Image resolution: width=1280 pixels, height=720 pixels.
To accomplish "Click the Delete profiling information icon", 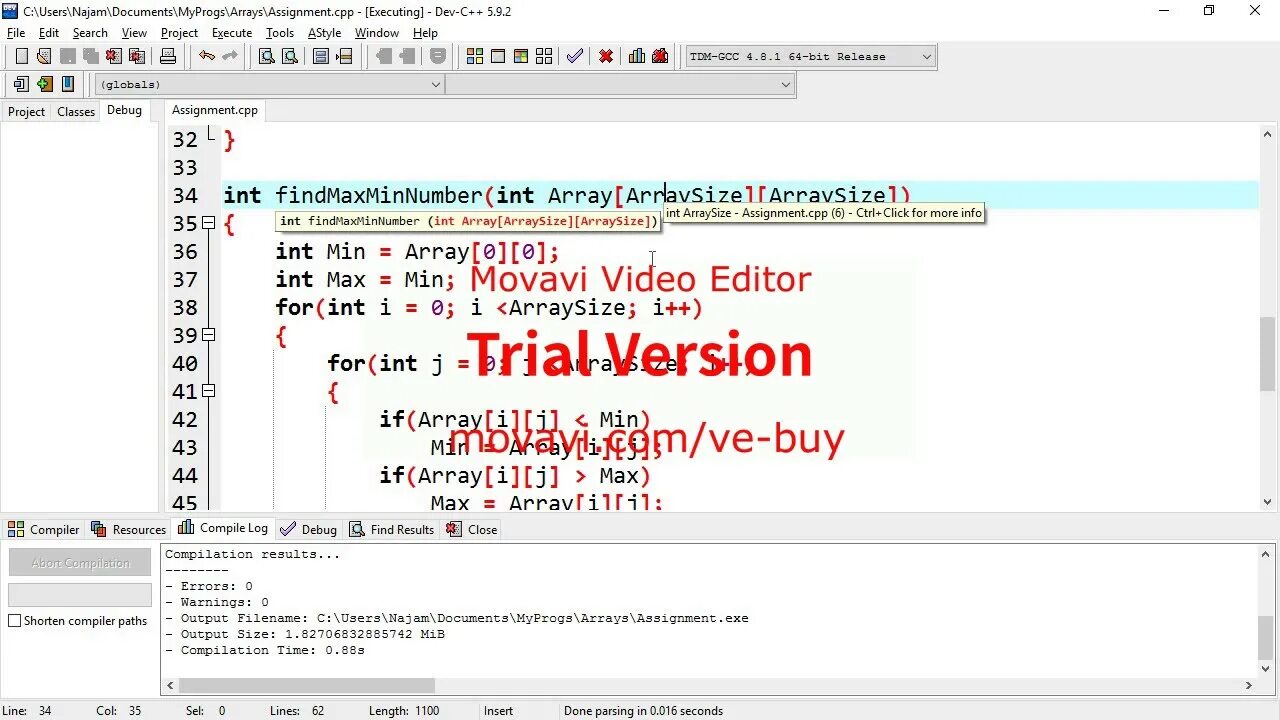I will point(660,56).
